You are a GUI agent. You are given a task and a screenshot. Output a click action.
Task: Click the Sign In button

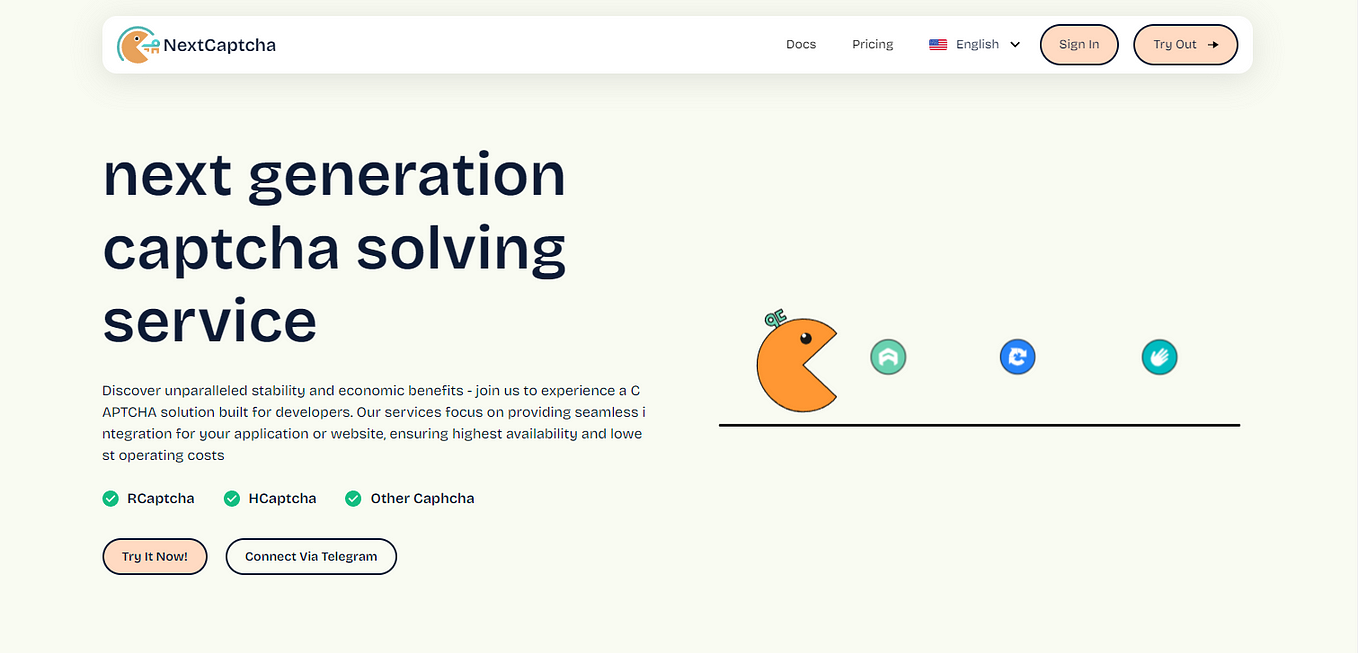[x=1079, y=45]
